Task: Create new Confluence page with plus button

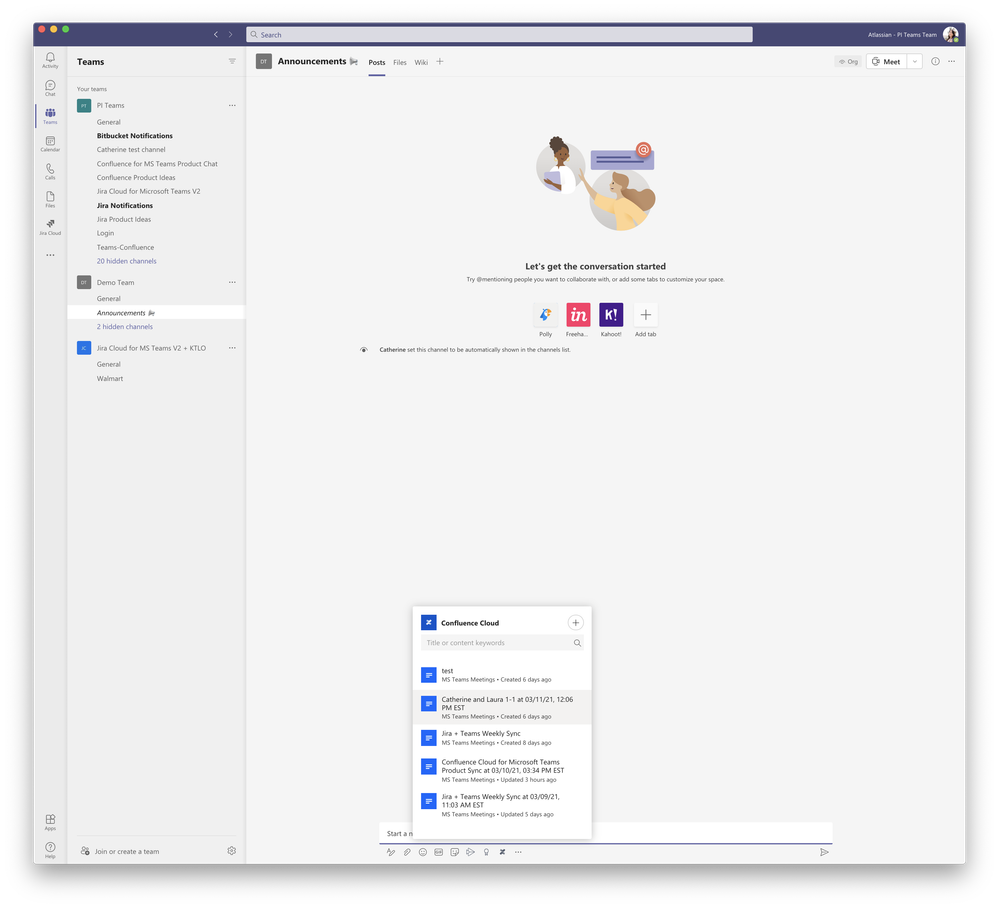Action: click(x=575, y=623)
